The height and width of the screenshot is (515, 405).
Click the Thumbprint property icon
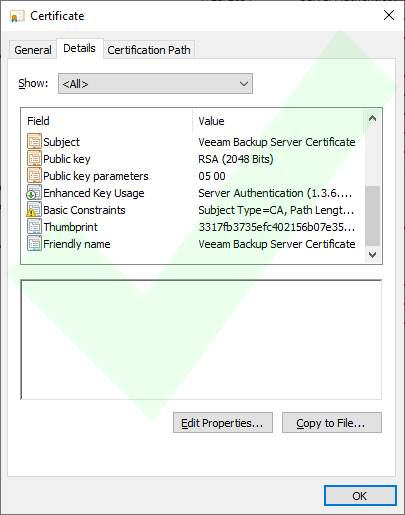(x=34, y=226)
